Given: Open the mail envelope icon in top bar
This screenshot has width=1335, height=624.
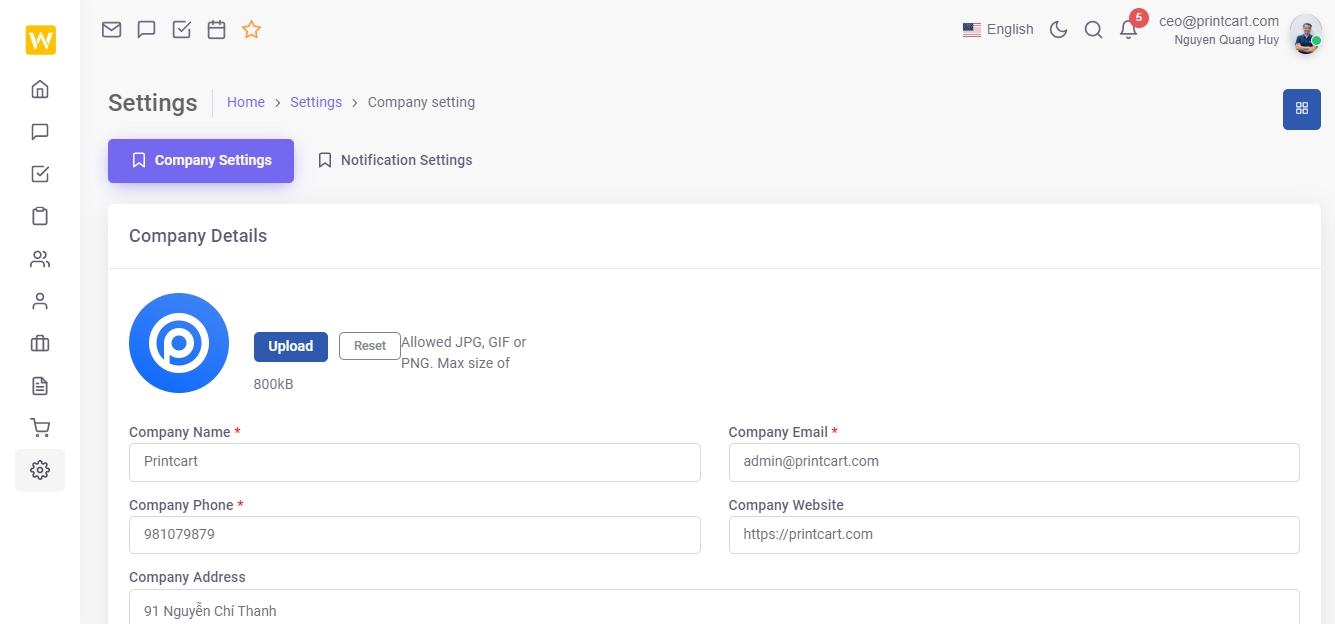Looking at the screenshot, I should 112,29.
